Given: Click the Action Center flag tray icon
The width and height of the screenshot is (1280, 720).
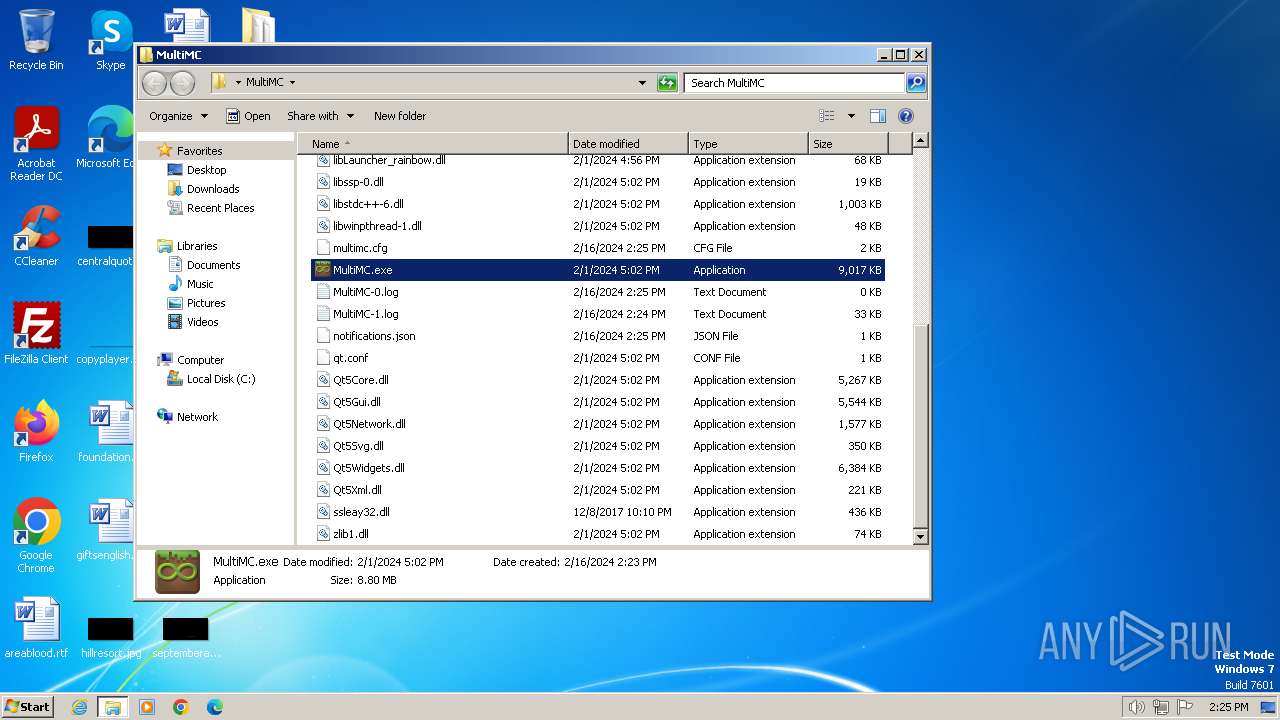Looking at the screenshot, I should tap(1185, 707).
